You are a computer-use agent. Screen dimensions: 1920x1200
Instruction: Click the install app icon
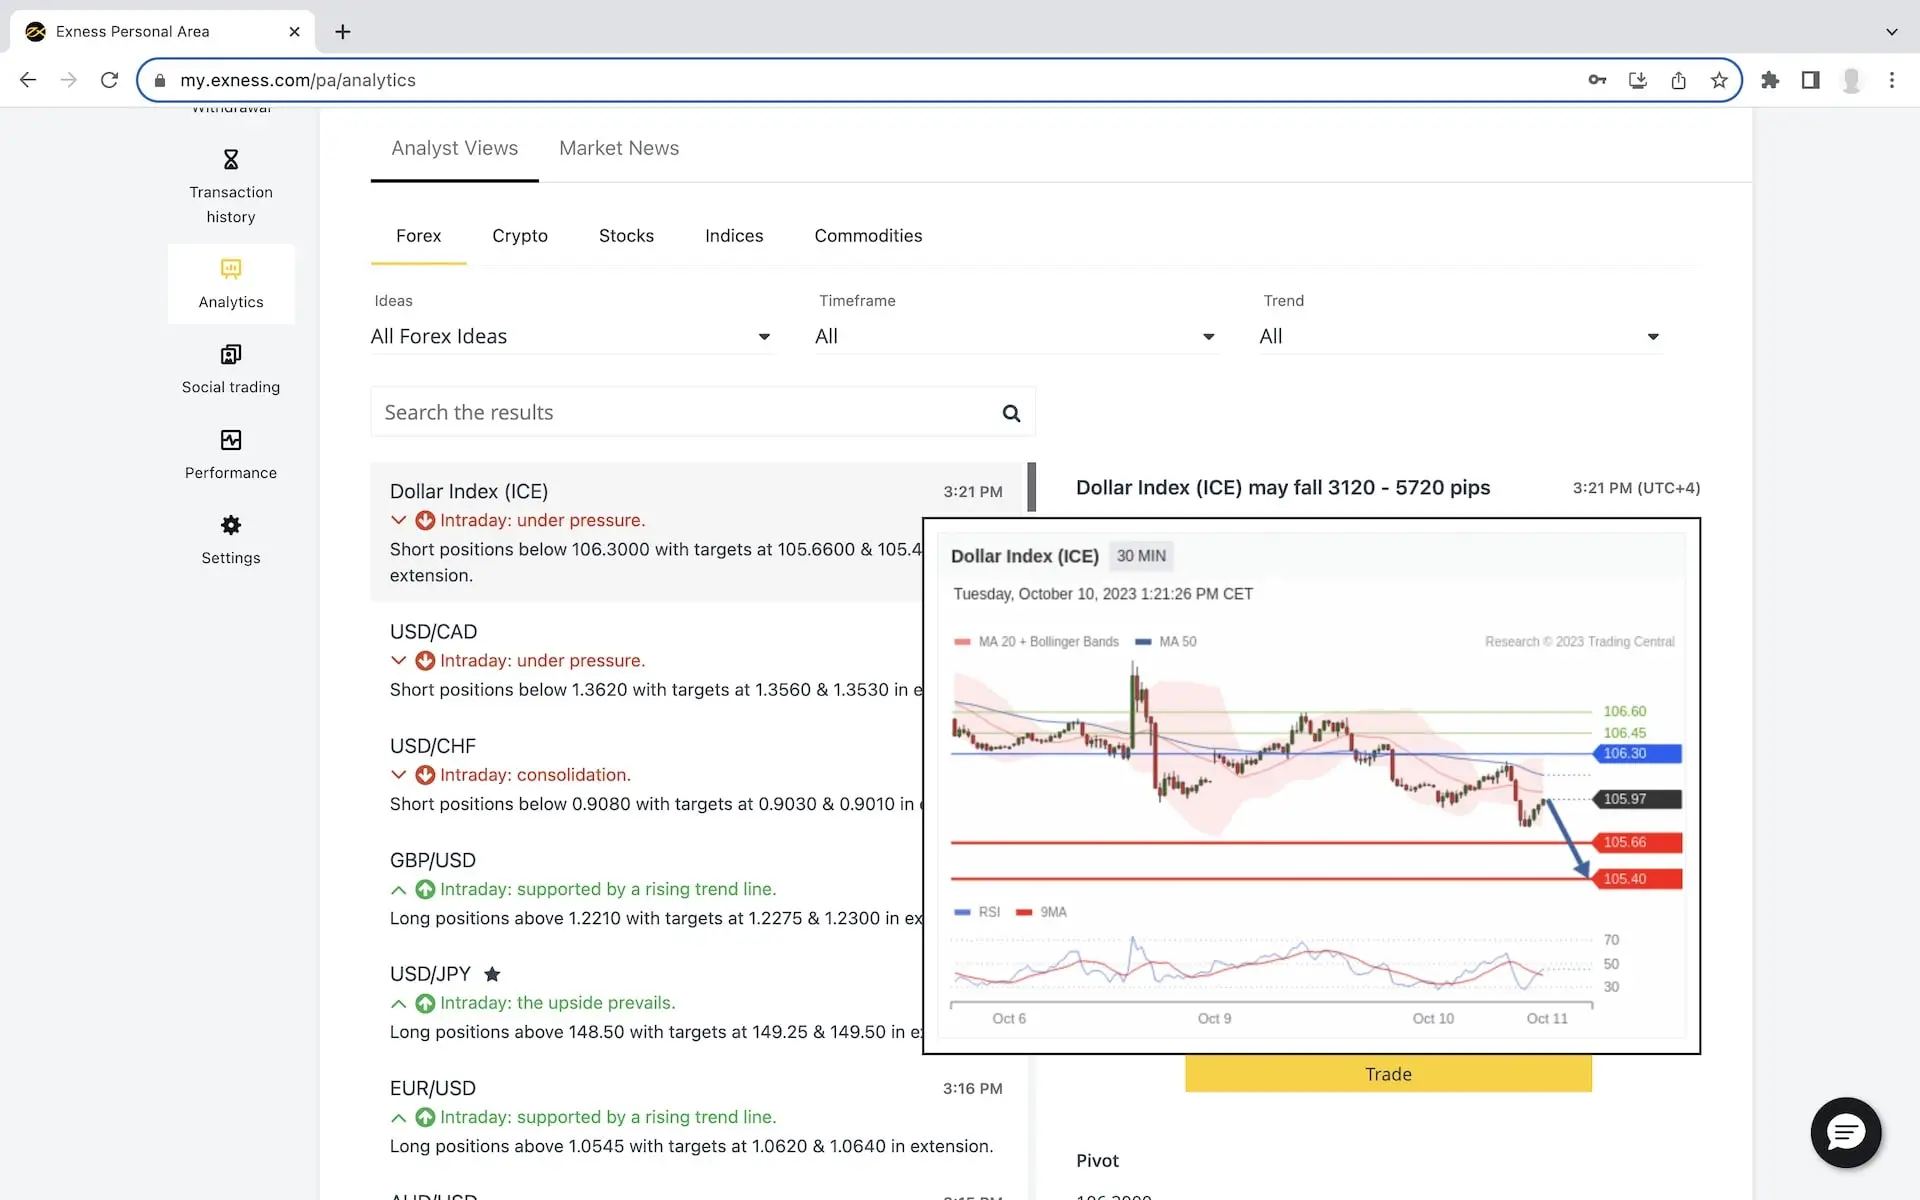pyautogui.click(x=1637, y=80)
